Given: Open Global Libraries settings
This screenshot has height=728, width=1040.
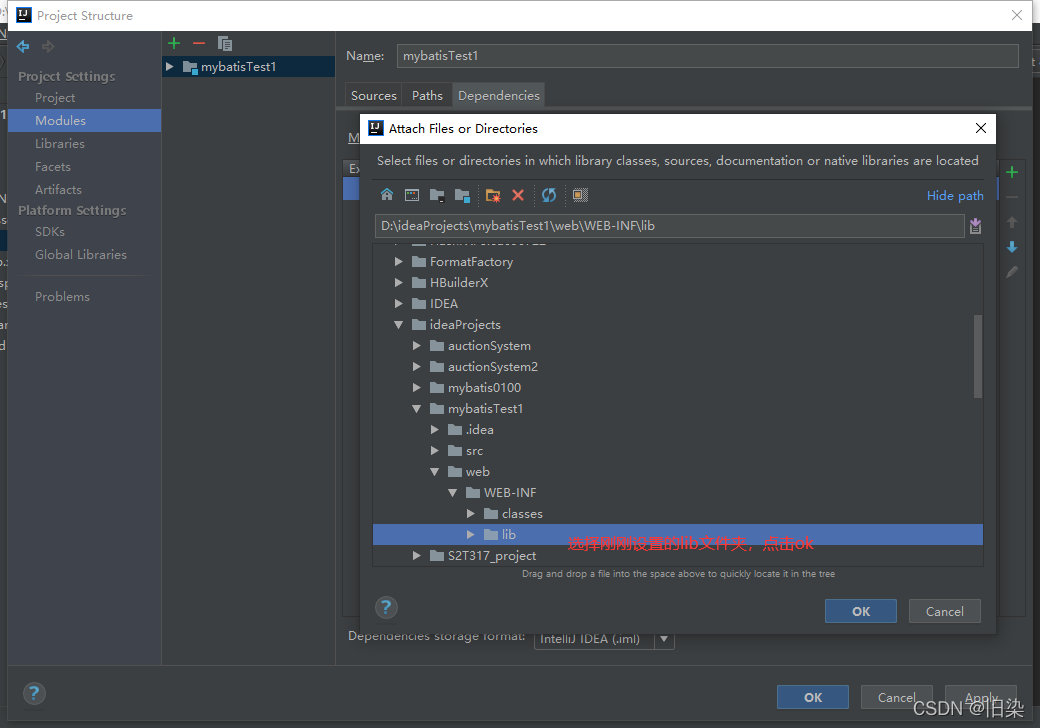Looking at the screenshot, I should tap(80, 255).
